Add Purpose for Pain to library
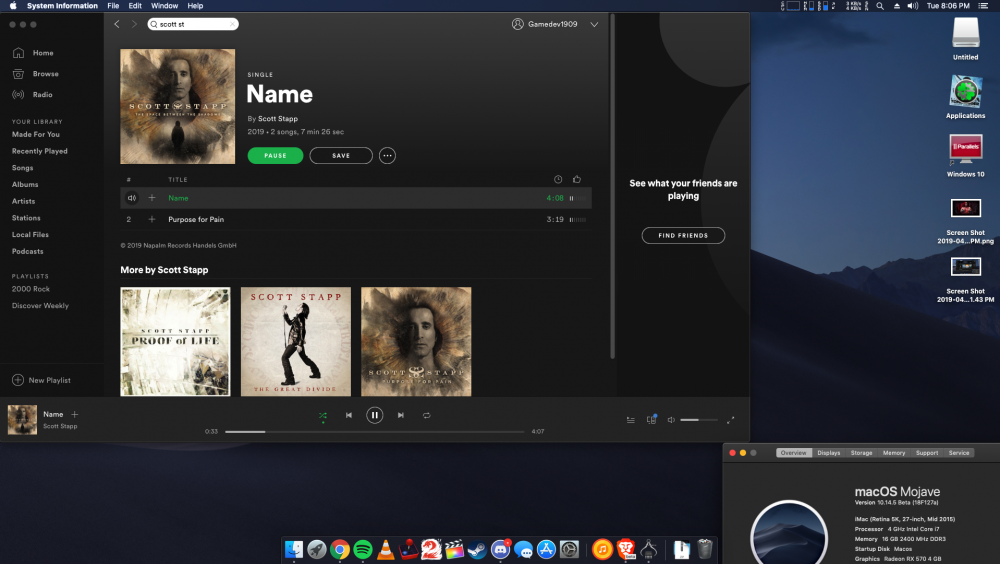 [x=152, y=219]
